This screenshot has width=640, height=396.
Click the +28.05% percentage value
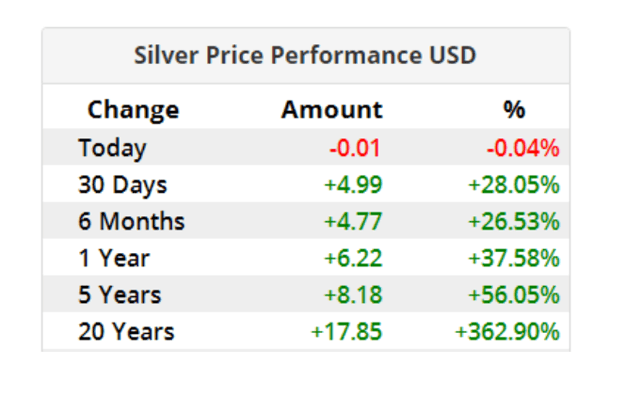click(x=514, y=185)
